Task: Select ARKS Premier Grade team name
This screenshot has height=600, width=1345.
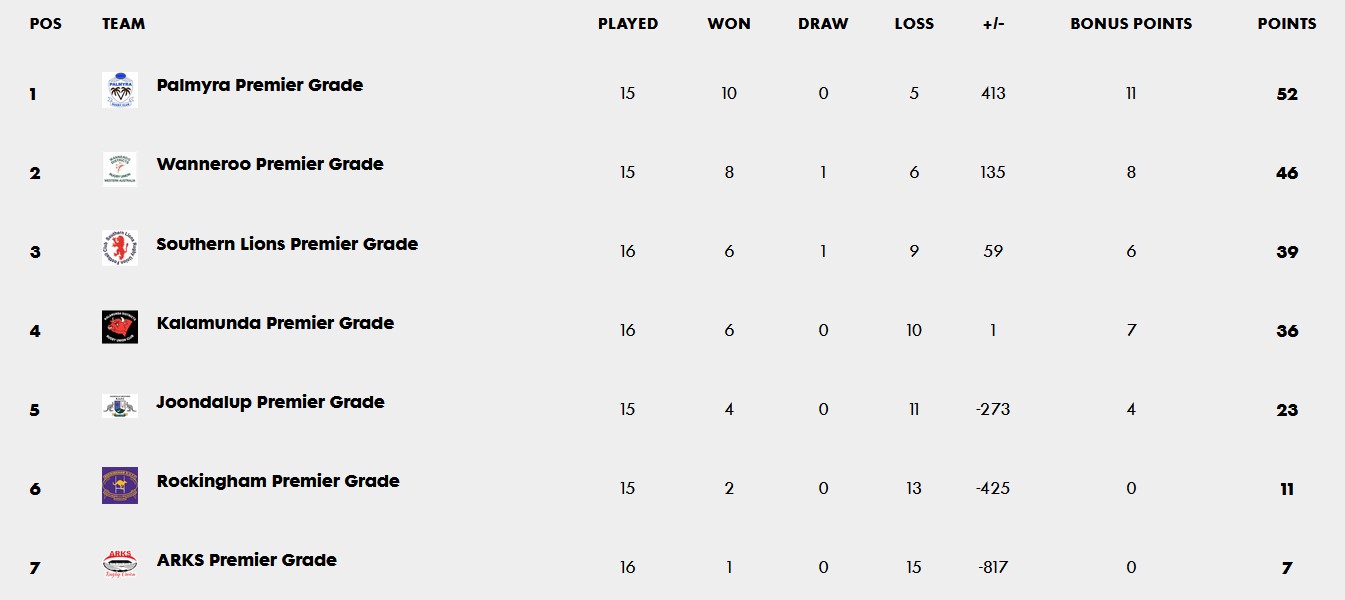Action: pyautogui.click(x=247, y=560)
